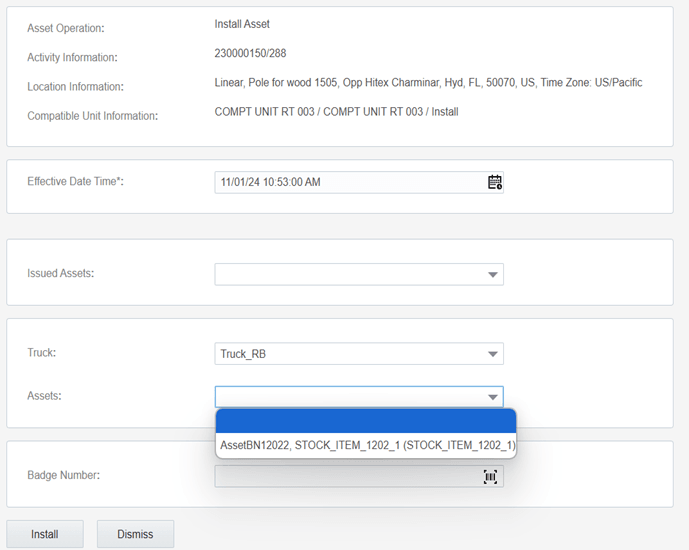Click the Compatible Unit Information label
Image resolution: width=689 pixels, height=550 pixels.
[x=92, y=116]
